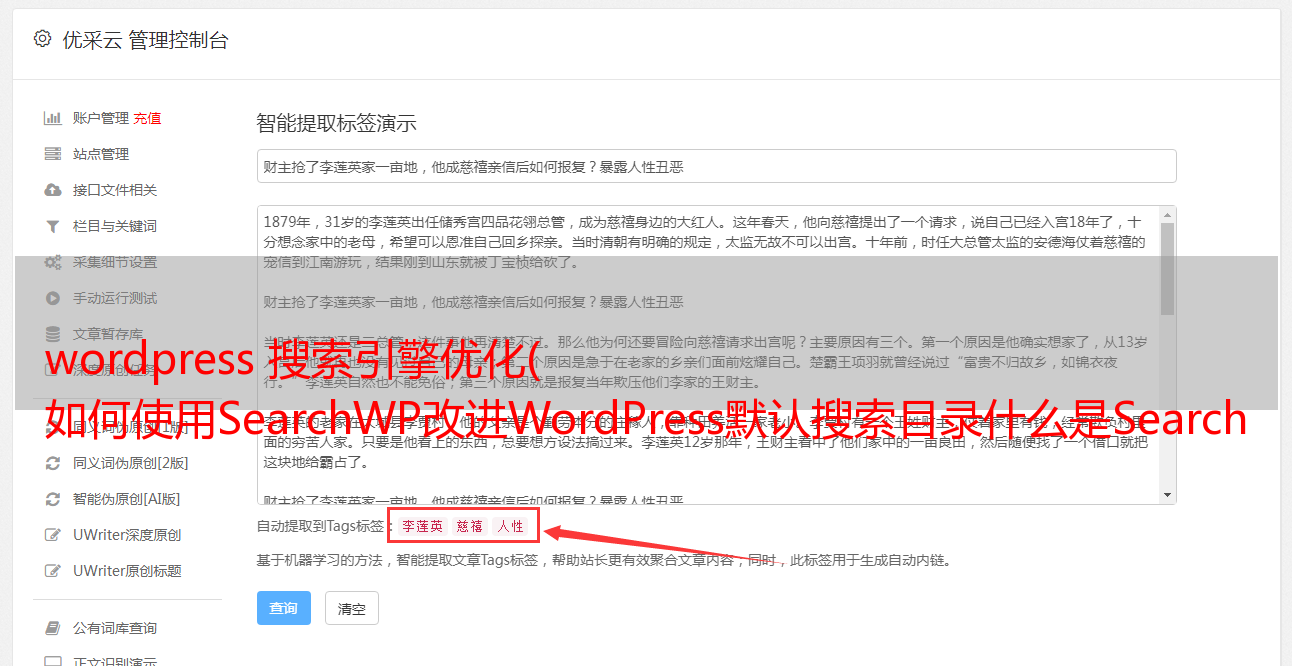This screenshot has height=666, width=1292.
Task: Click the book icon beside 公有词库查询
Action: [53, 628]
